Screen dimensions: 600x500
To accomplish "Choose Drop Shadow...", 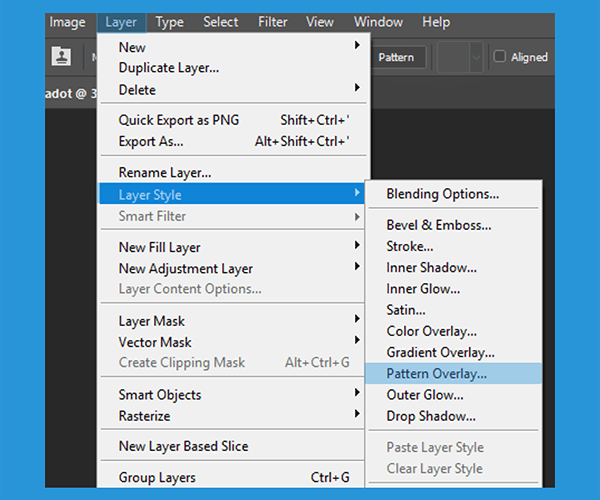I will pos(453,416).
